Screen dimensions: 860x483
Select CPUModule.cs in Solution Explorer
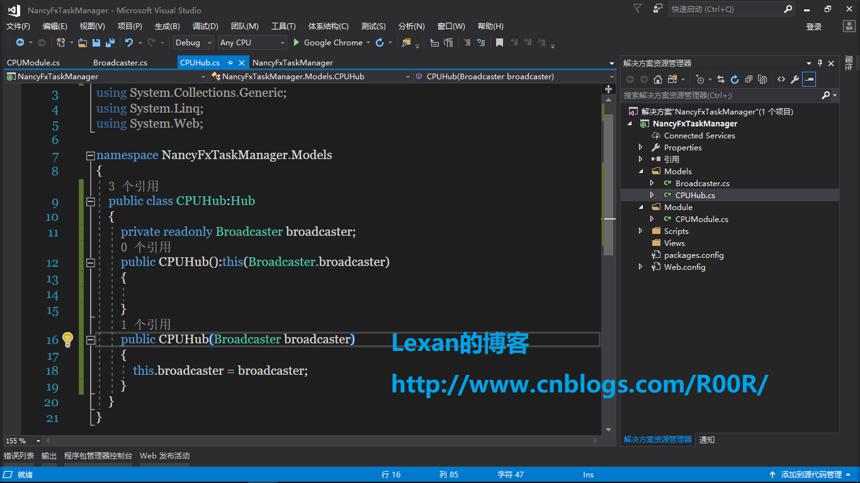click(x=701, y=219)
